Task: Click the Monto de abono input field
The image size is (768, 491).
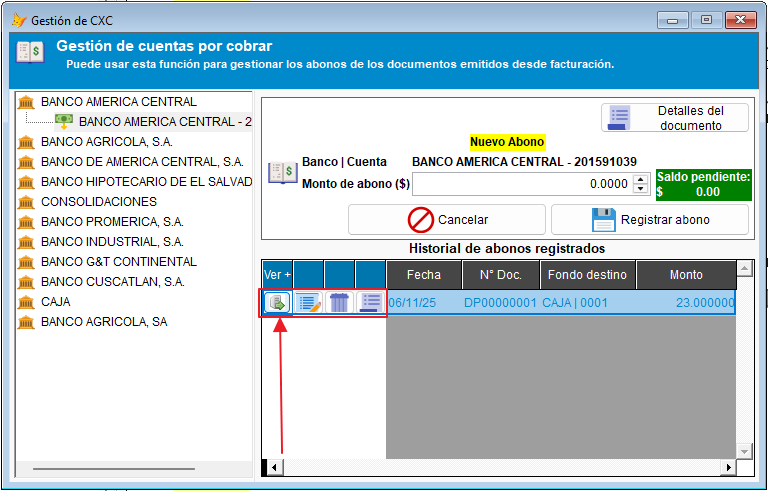Action: coord(522,184)
